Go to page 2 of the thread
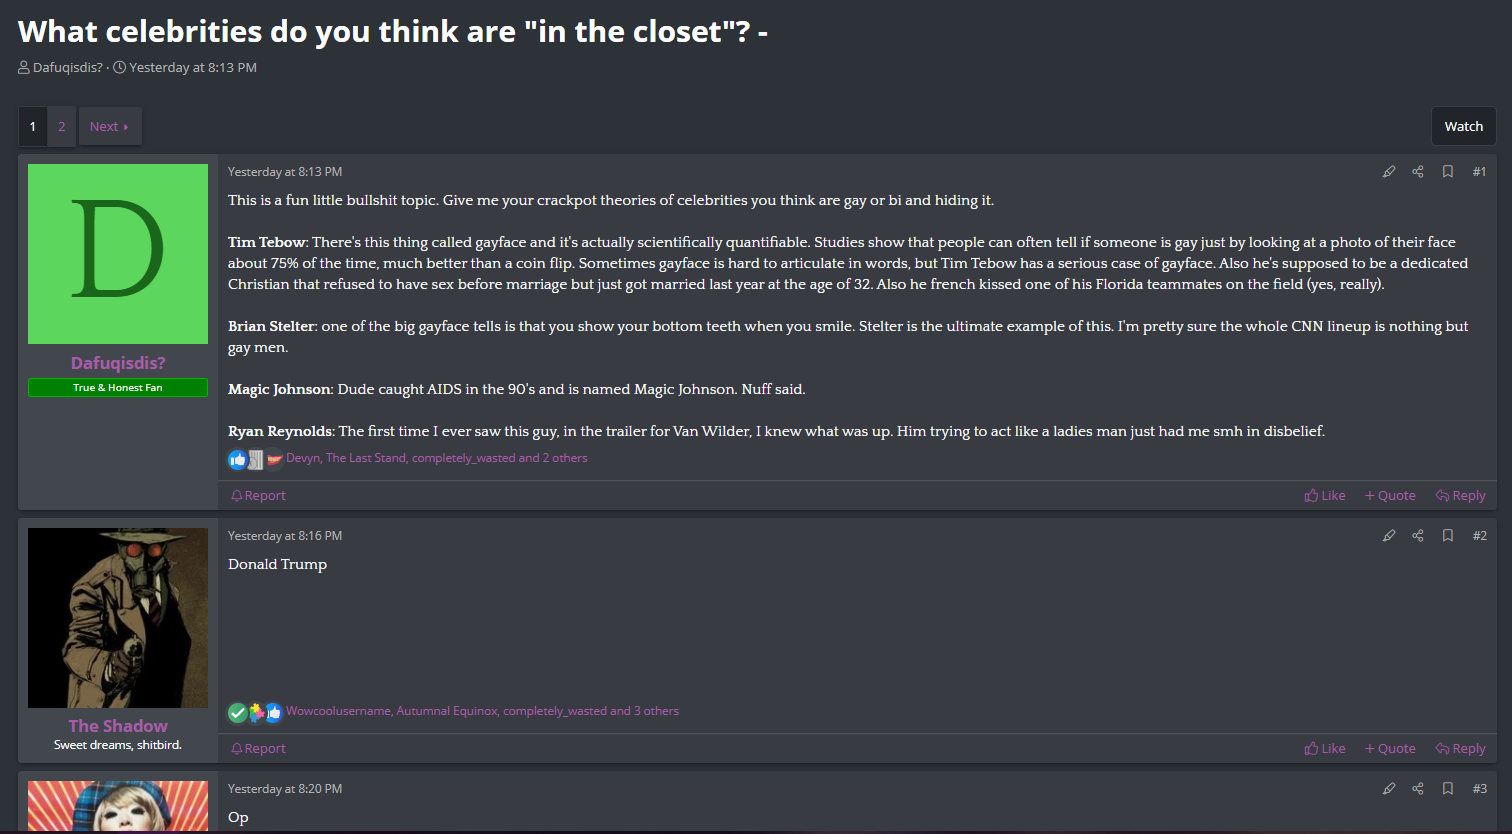Viewport: 1512px width, 834px height. pyautogui.click(x=61, y=127)
